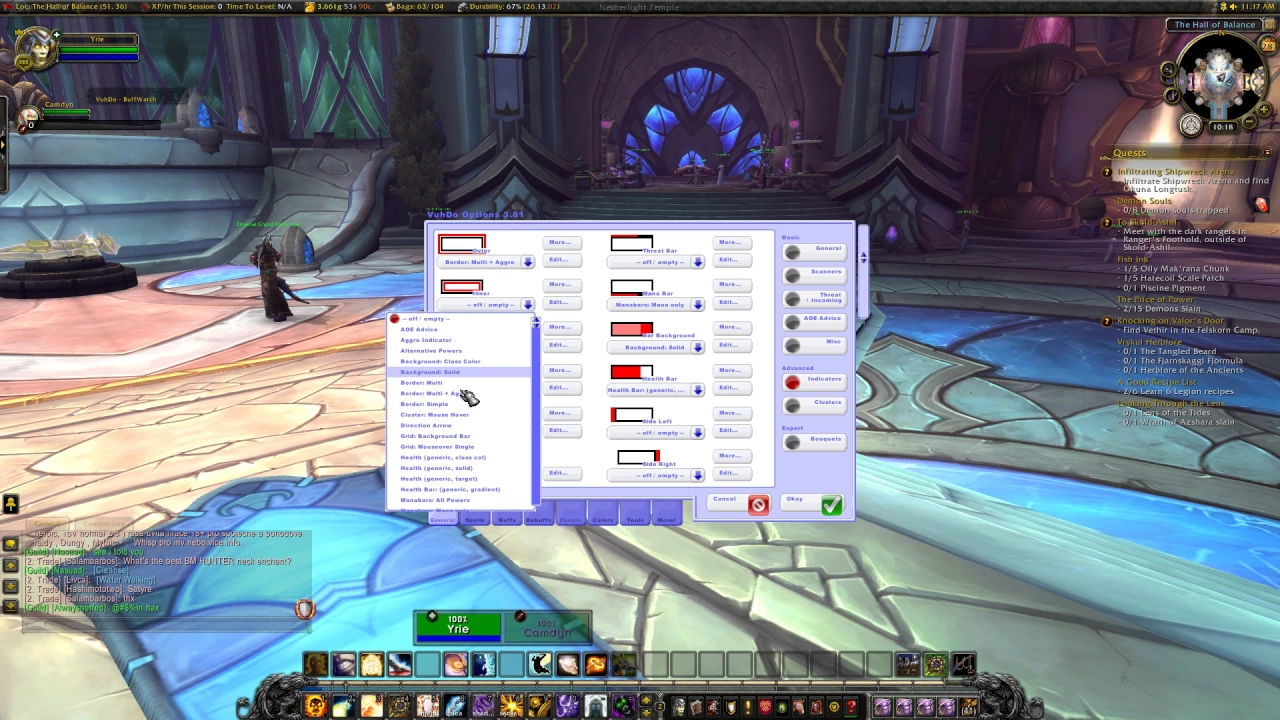Screen dimensions: 1280x720
Task: Open the calendar button showing 28
Action: 1268,46
